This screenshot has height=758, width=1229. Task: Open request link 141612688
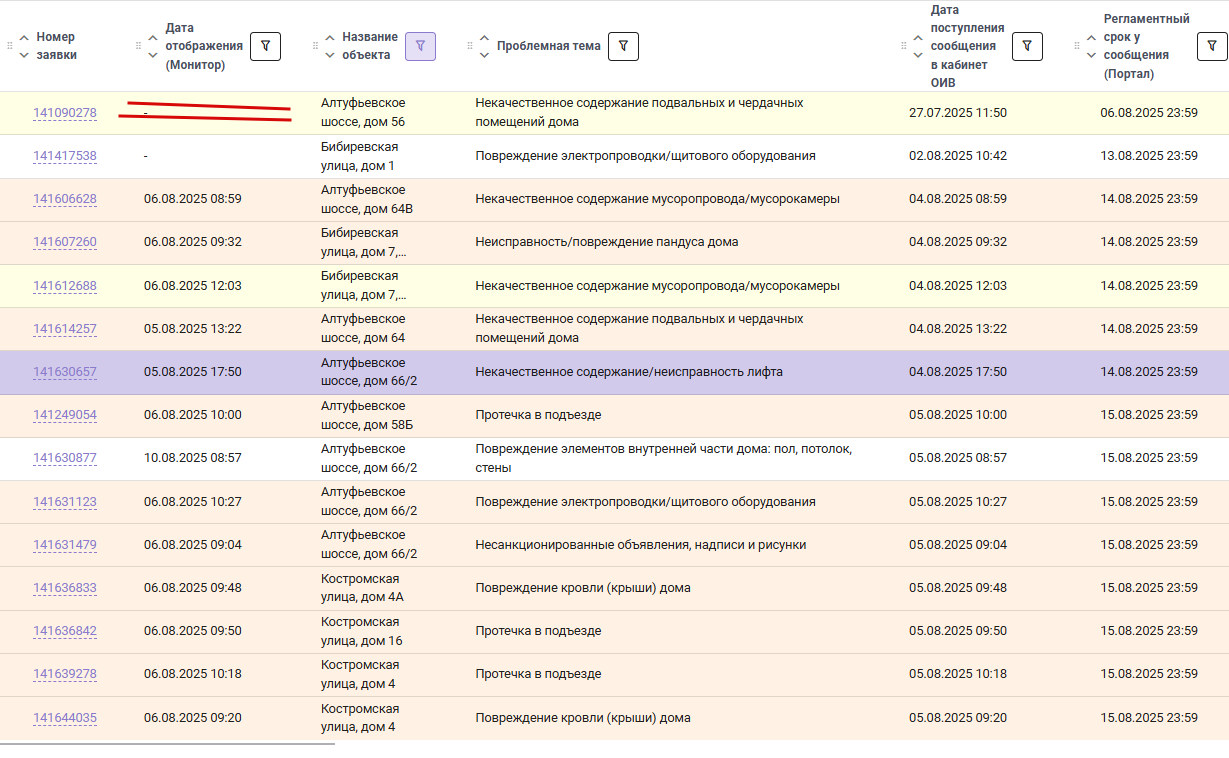tap(65, 286)
